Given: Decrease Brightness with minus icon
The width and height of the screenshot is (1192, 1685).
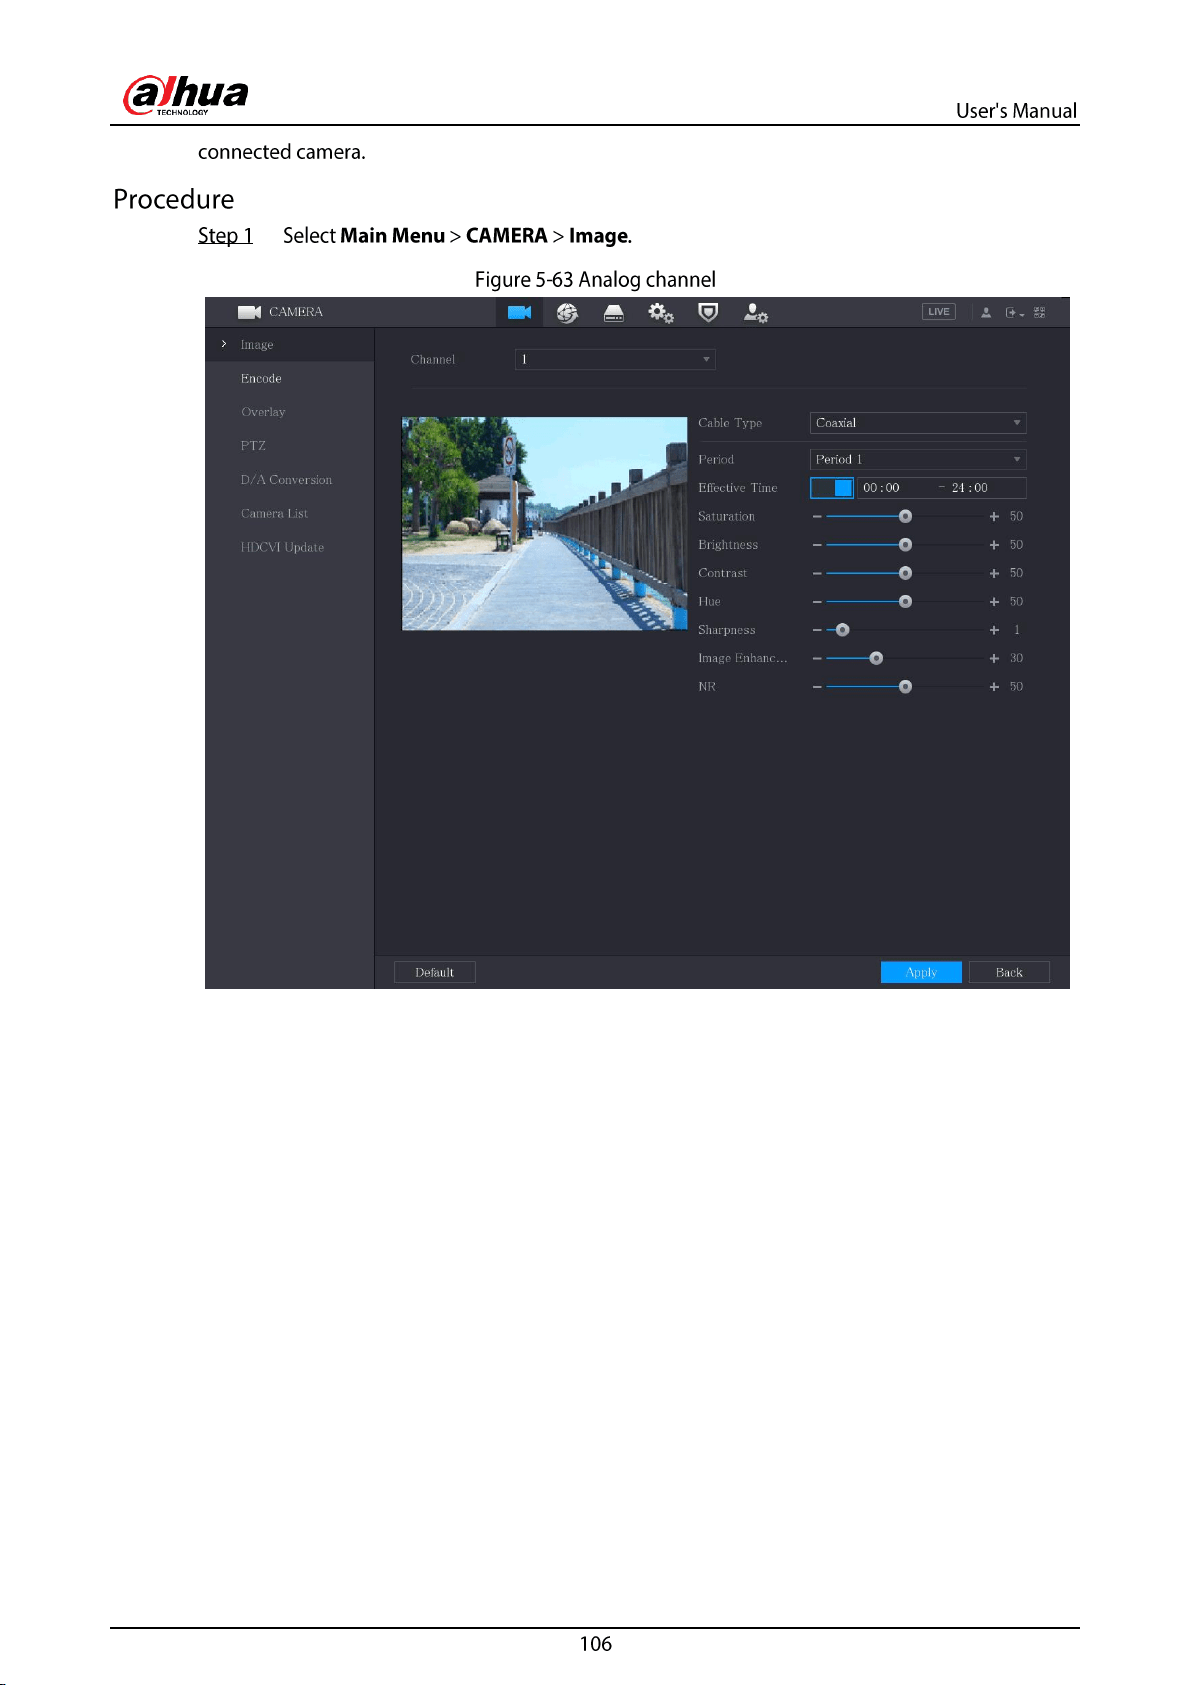Looking at the screenshot, I should click(x=817, y=545).
